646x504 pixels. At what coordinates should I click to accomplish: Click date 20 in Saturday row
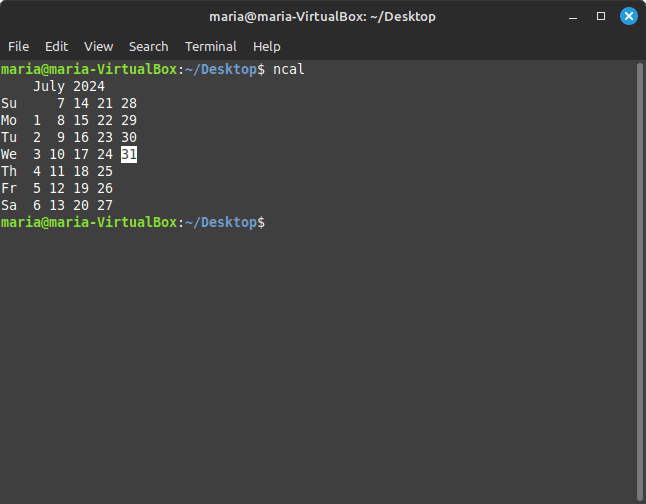[x=81, y=205]
